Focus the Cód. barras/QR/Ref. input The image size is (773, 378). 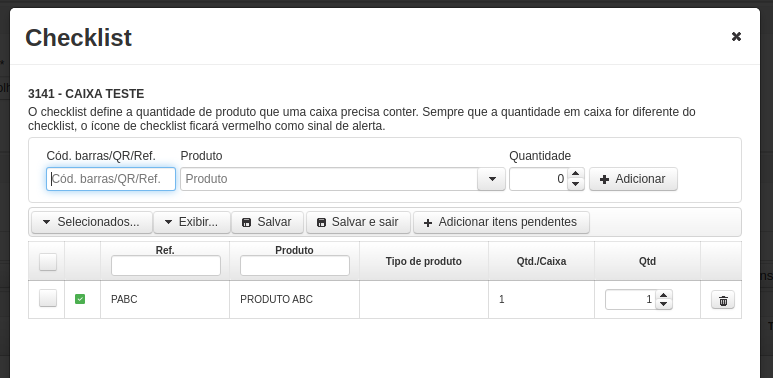pyautogui.click(x=111, y=179)
